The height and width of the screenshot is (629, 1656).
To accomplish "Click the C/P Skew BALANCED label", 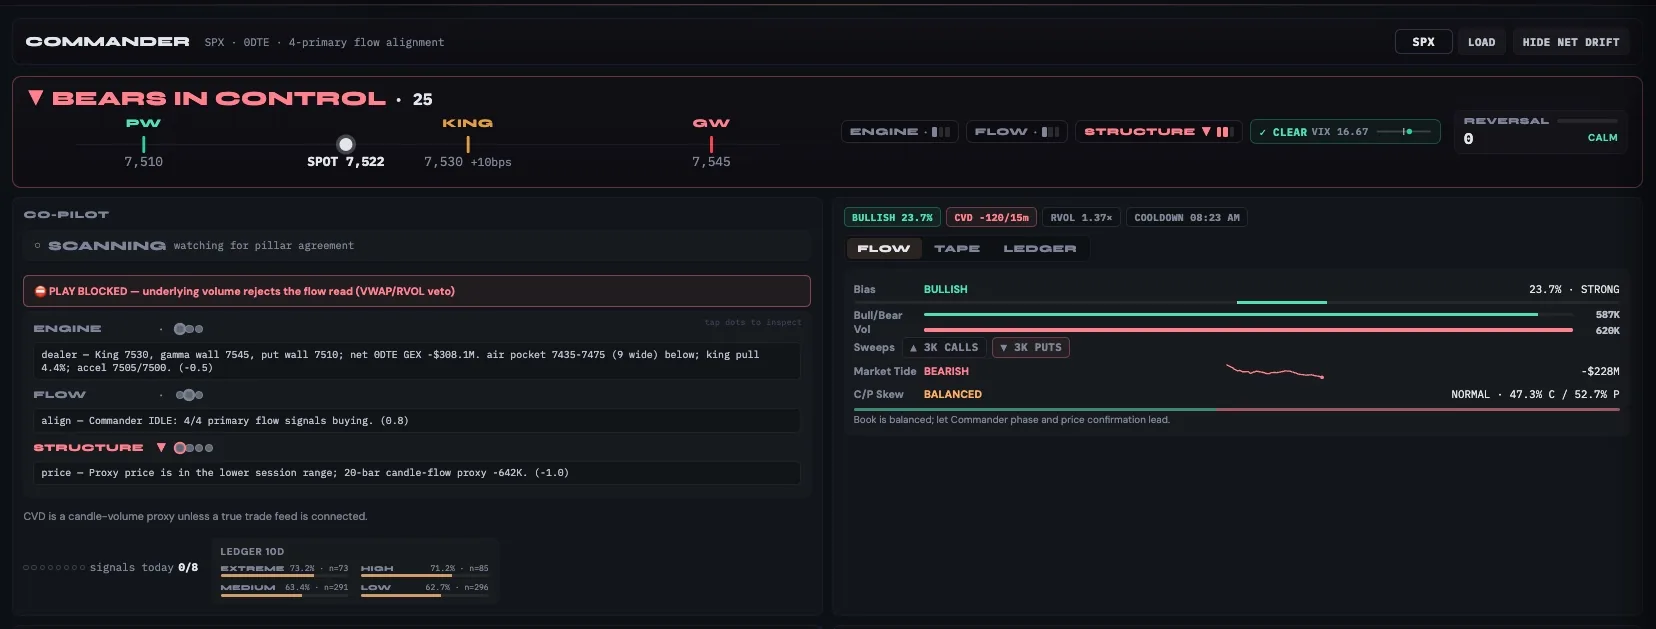I will [x=953, y=394].
